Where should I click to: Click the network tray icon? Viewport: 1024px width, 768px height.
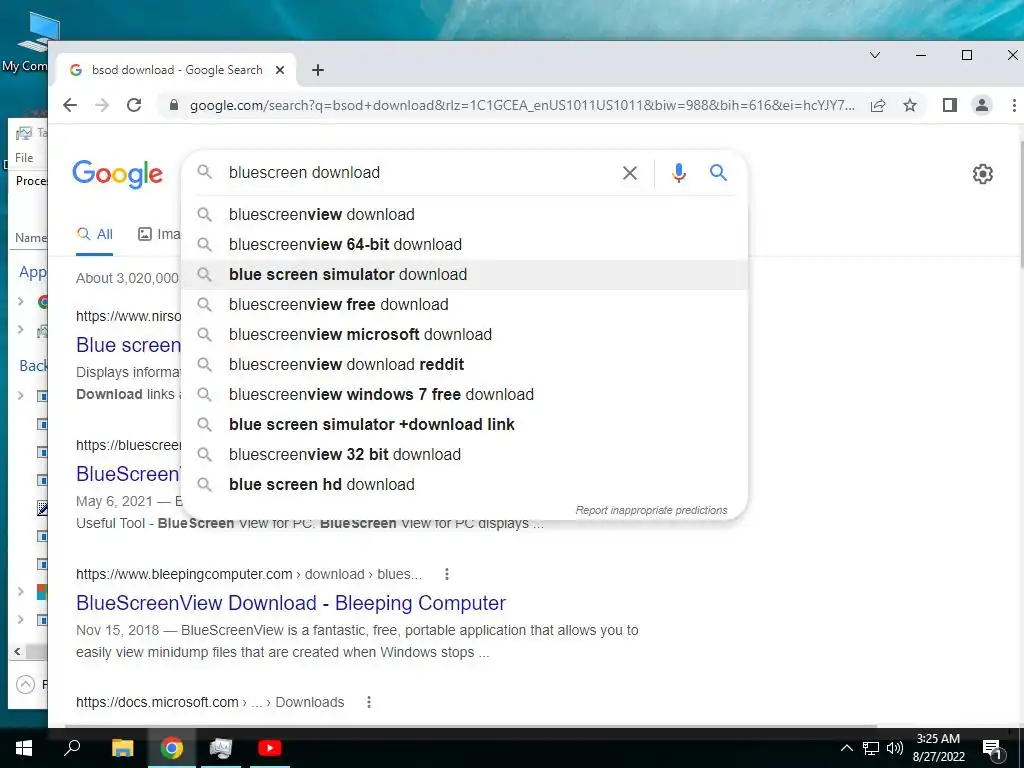(x=871, y=748)
